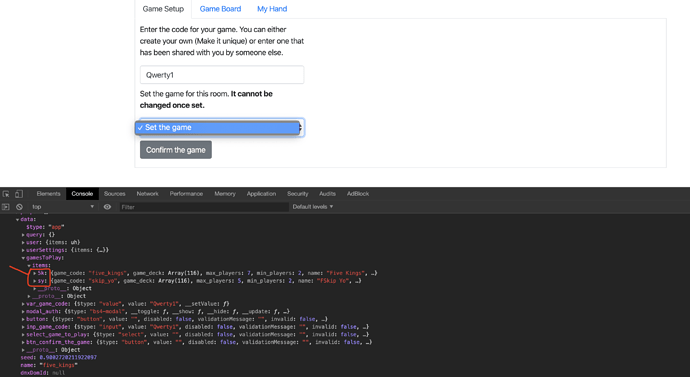This screenshot has height=377, width=690.
Task: Switch to the Network DevTools tab
Action: [x=147, y=194]
